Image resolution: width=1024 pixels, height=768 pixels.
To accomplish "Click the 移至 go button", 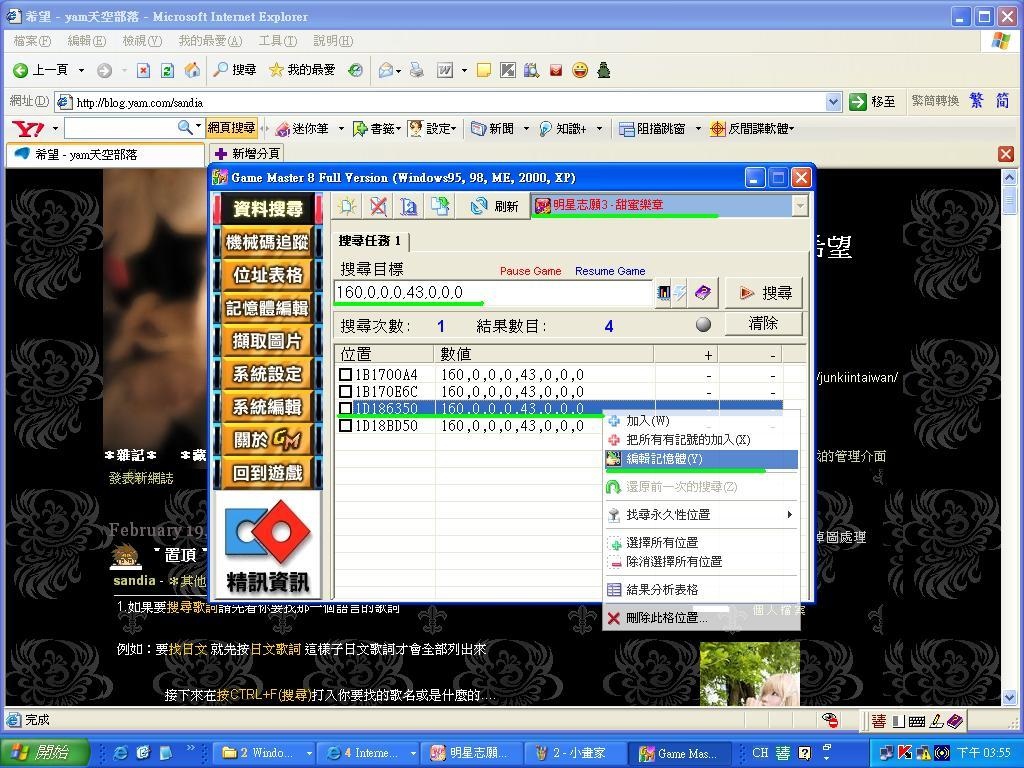I will point(872,102).
